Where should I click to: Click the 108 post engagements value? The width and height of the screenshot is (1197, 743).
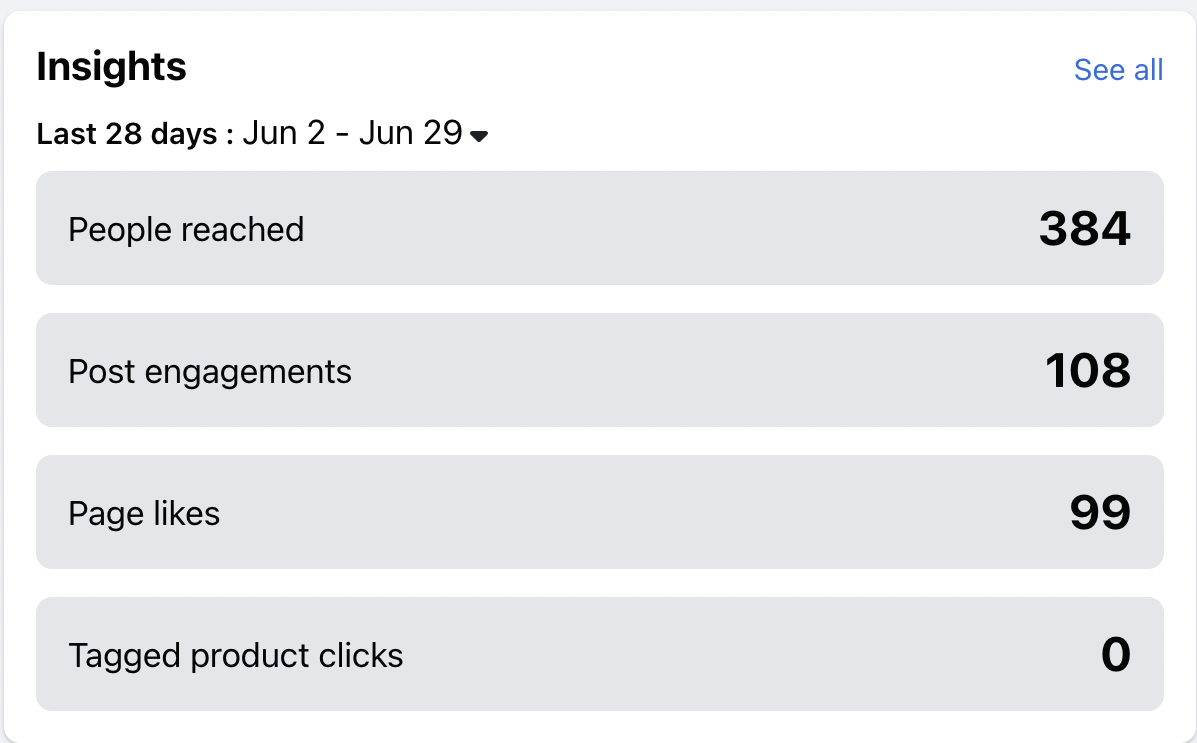[x=1087, y=372]
